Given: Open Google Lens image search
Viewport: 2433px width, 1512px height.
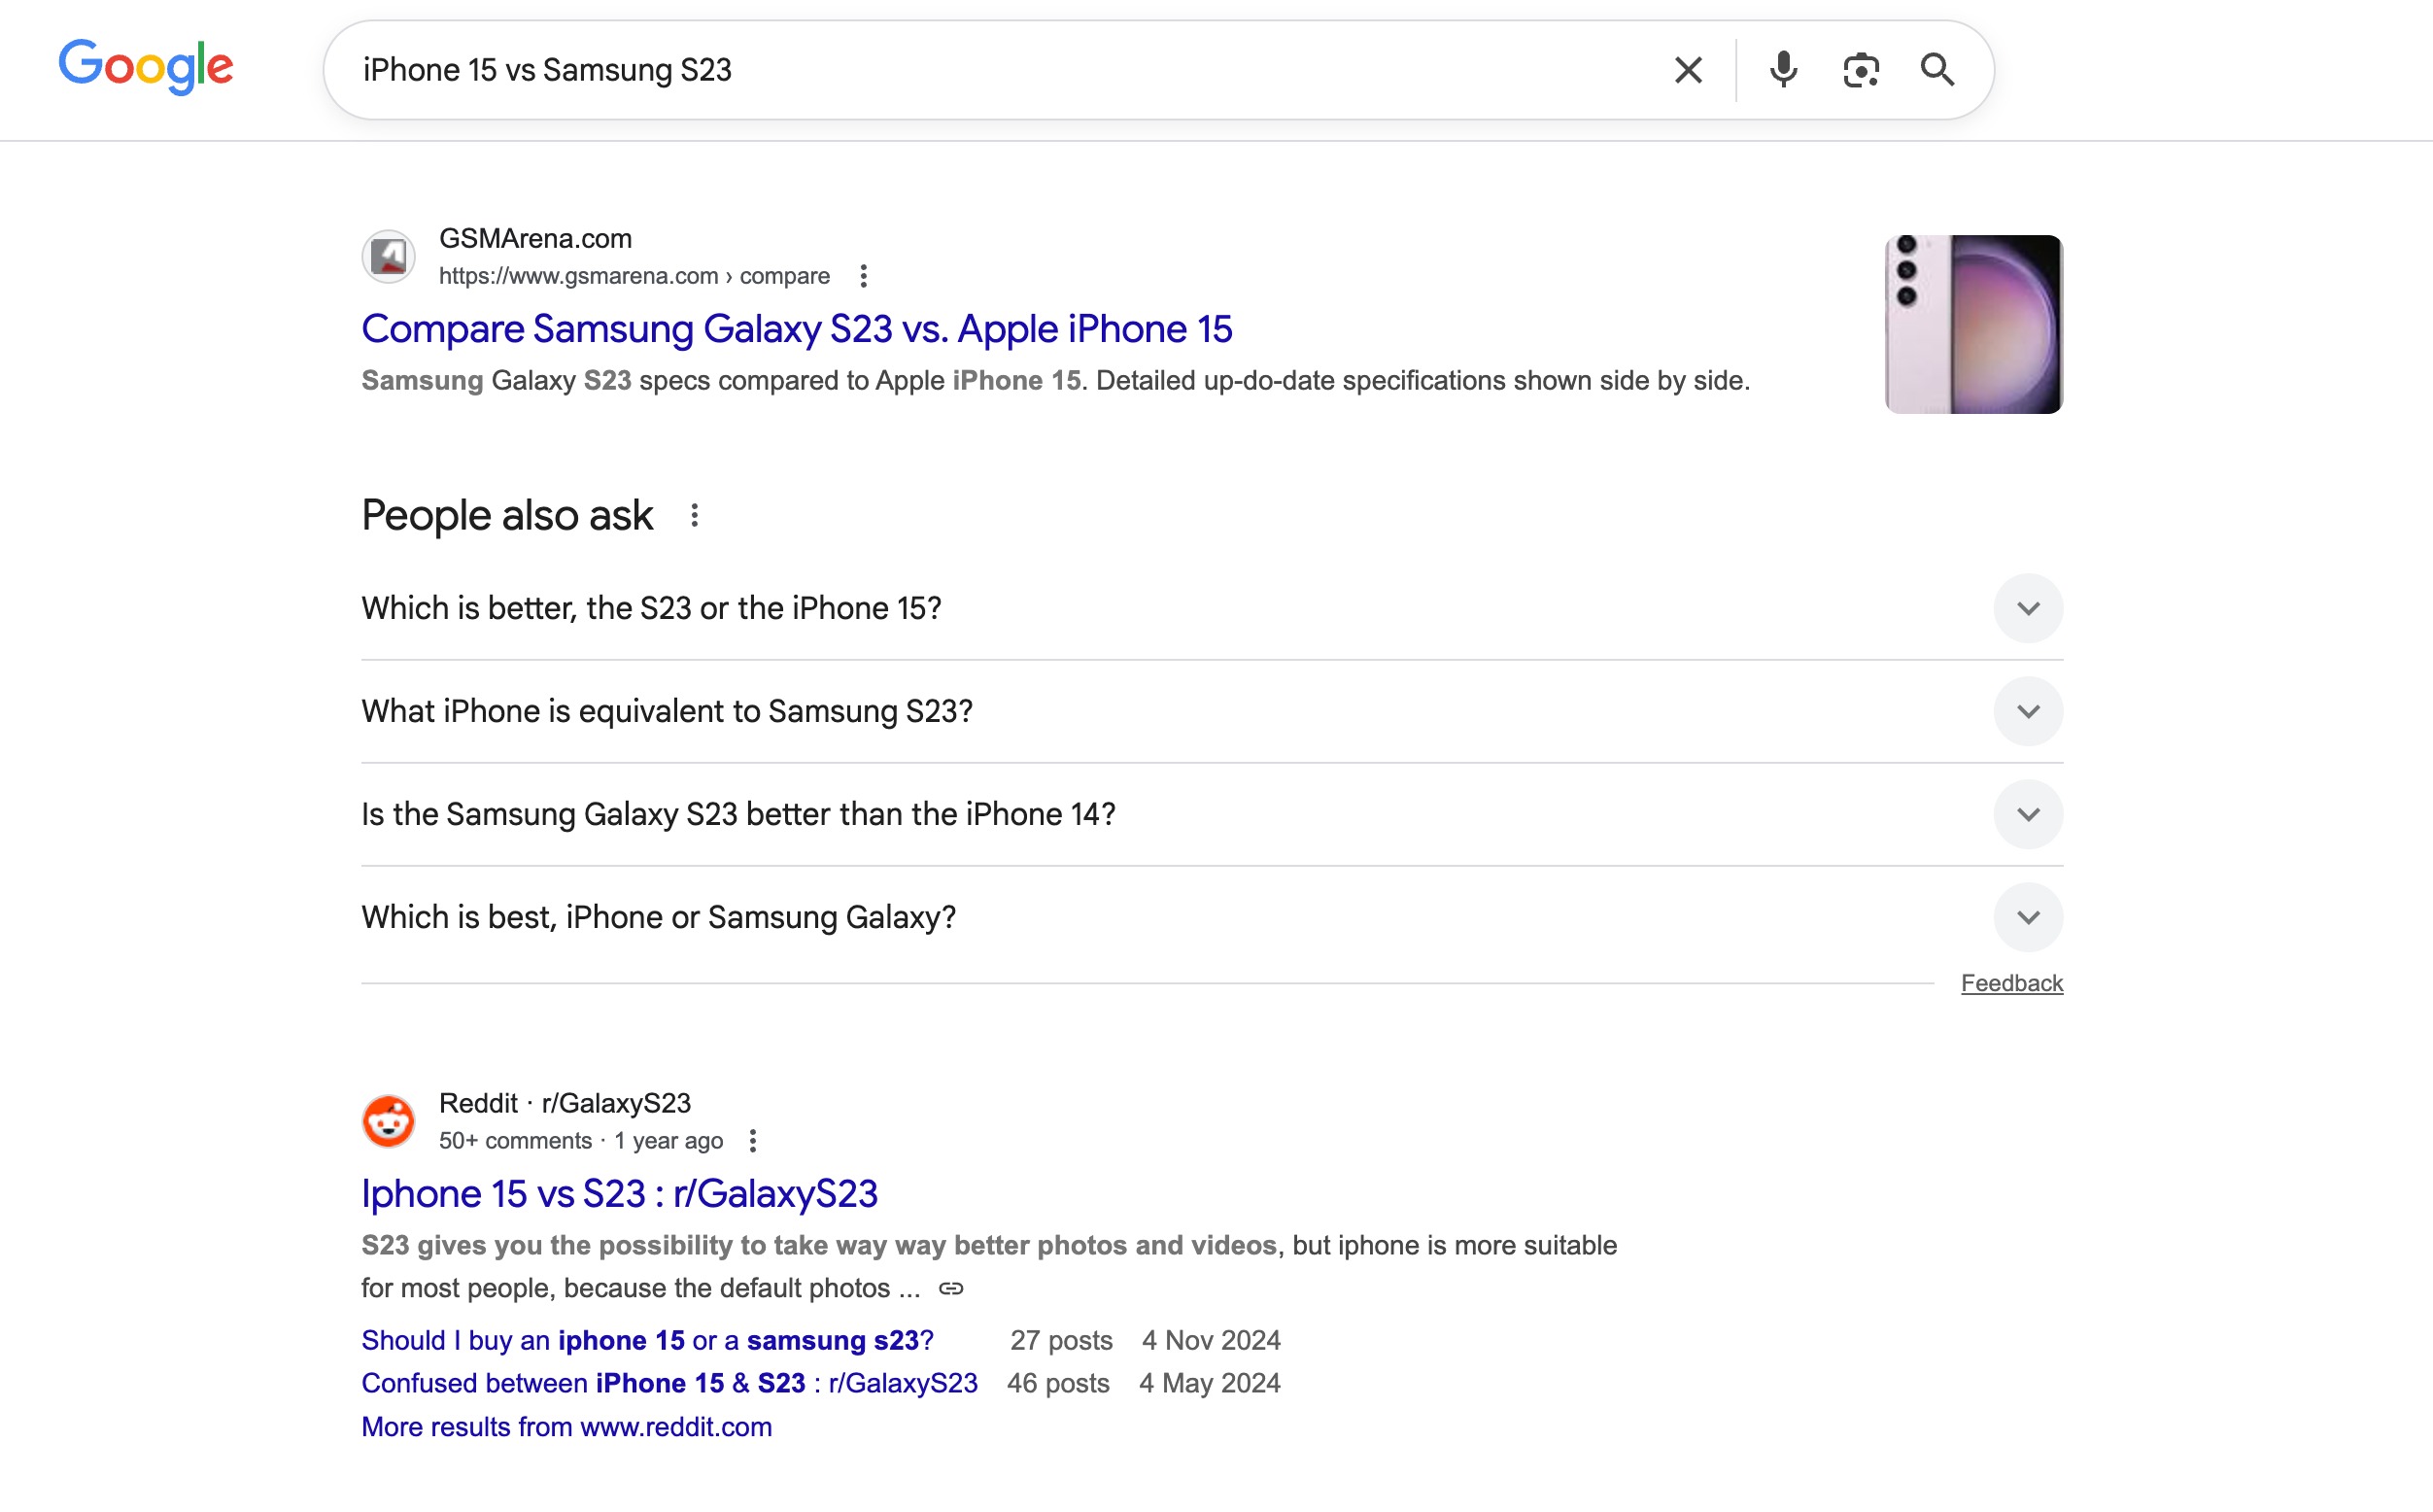Looking at the screenshot, I should 1860,69.
